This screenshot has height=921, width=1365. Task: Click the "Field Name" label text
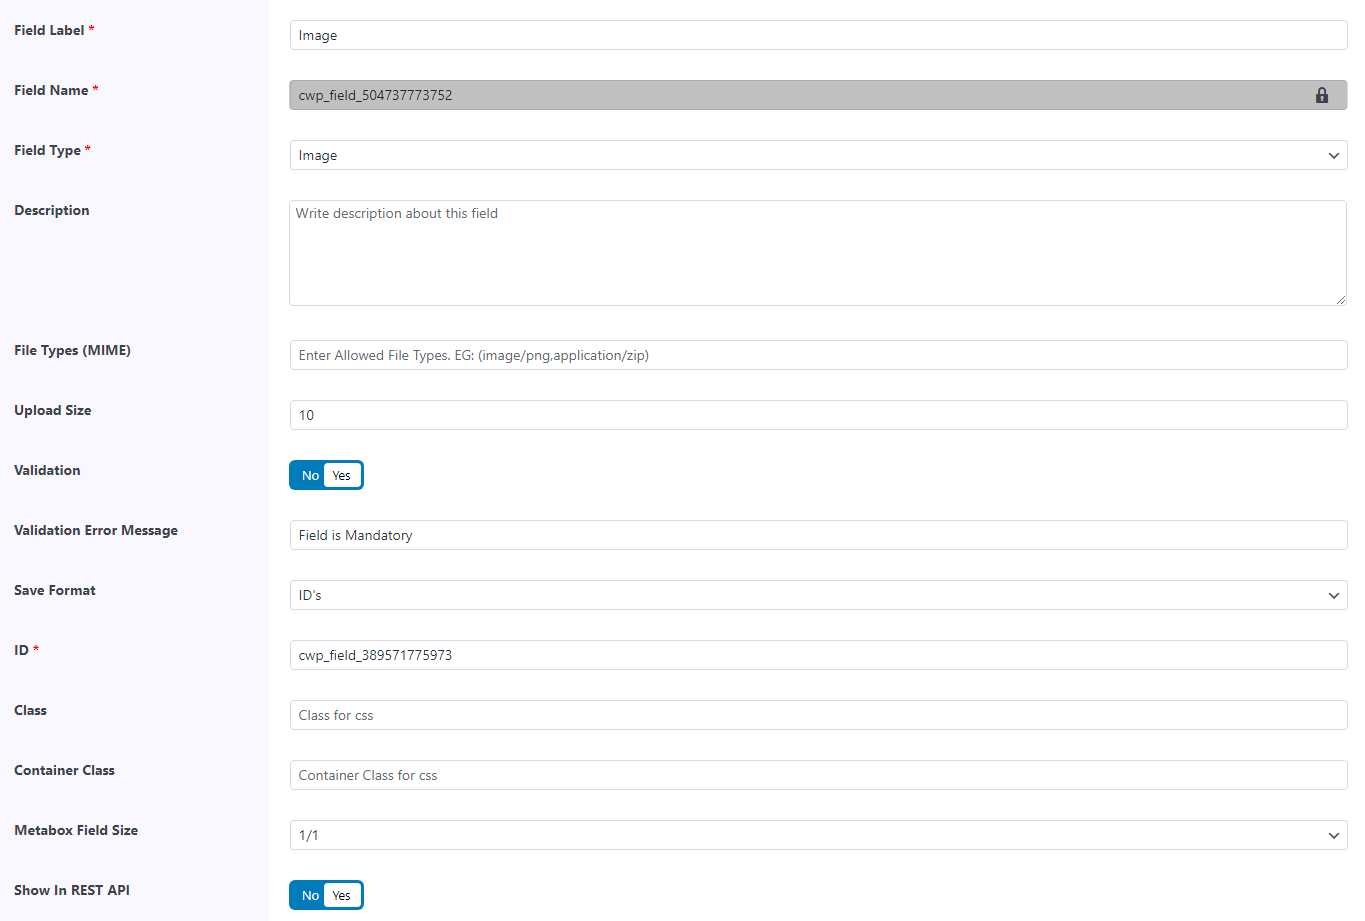pos(51,90)
